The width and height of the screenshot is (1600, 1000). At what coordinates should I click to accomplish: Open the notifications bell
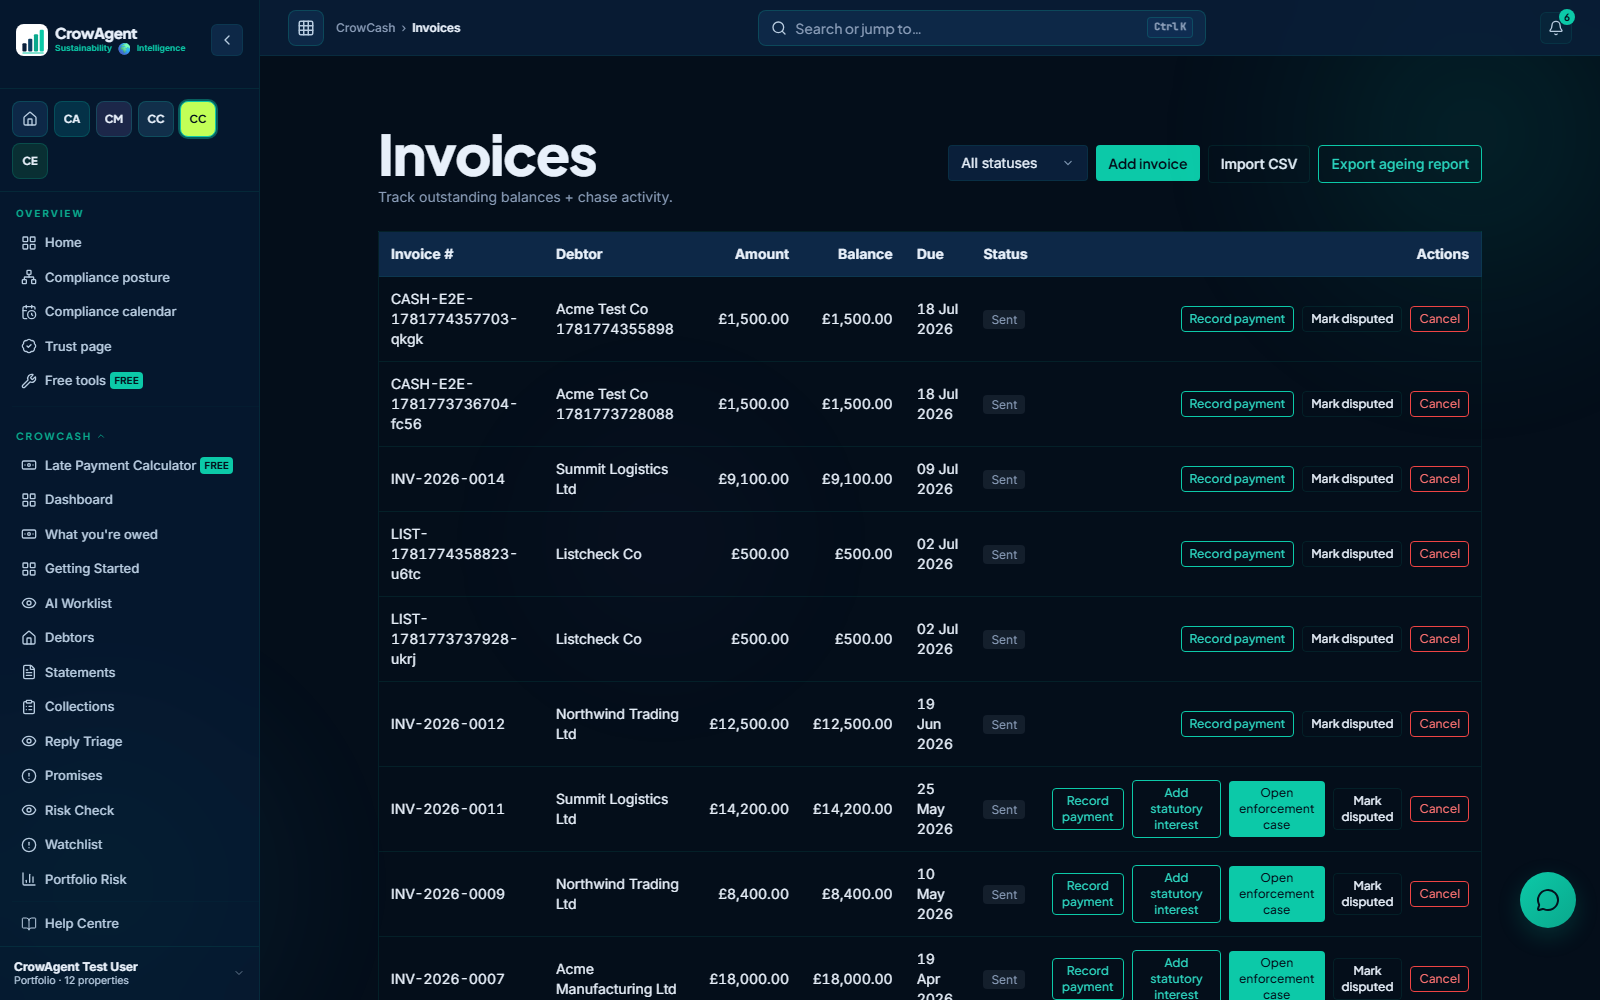click(1556, 28)
